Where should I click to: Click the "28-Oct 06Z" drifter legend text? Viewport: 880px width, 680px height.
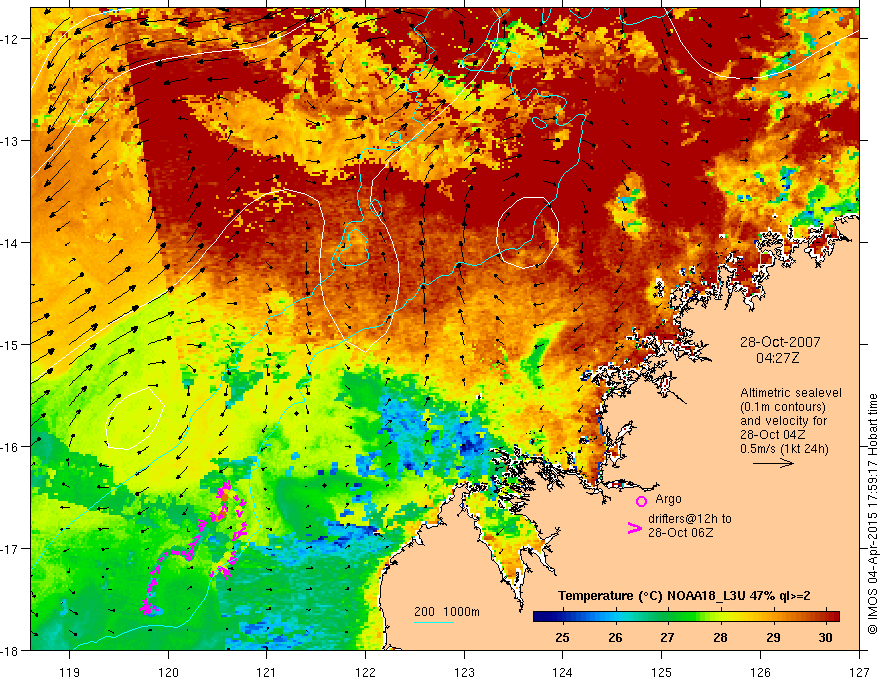click(681, 532)
